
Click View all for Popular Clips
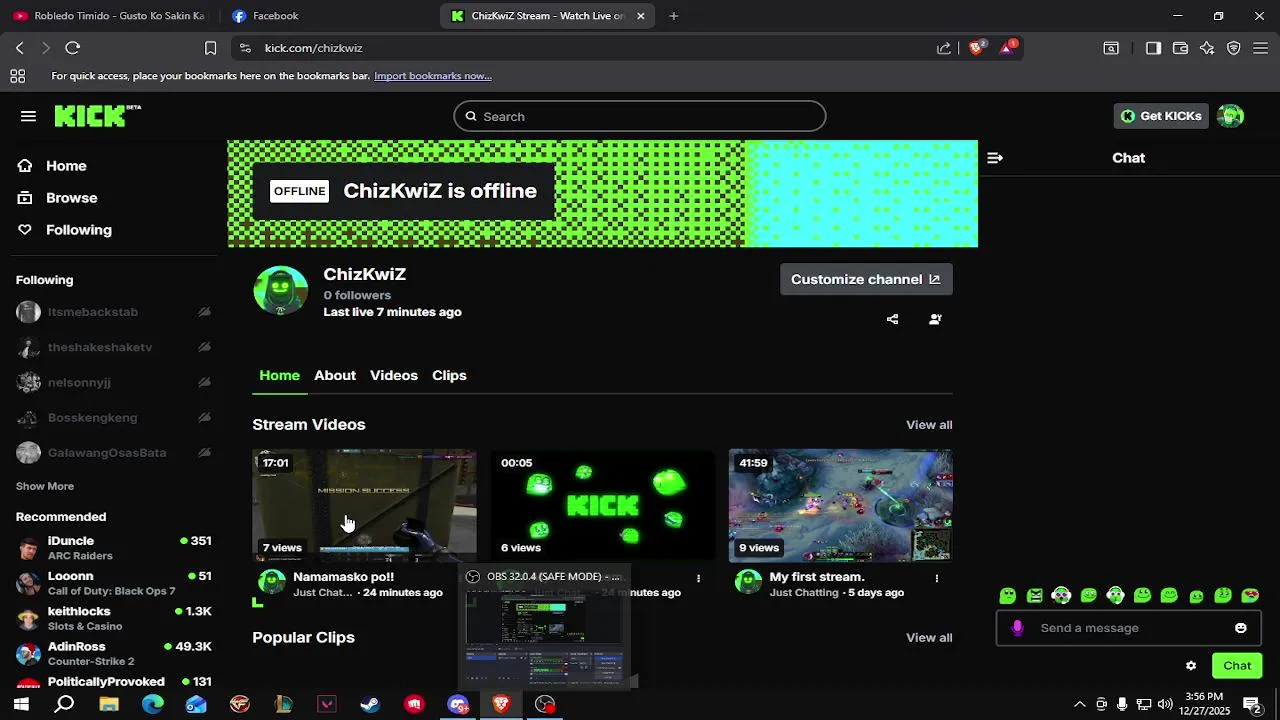click(x=929, y=638)
